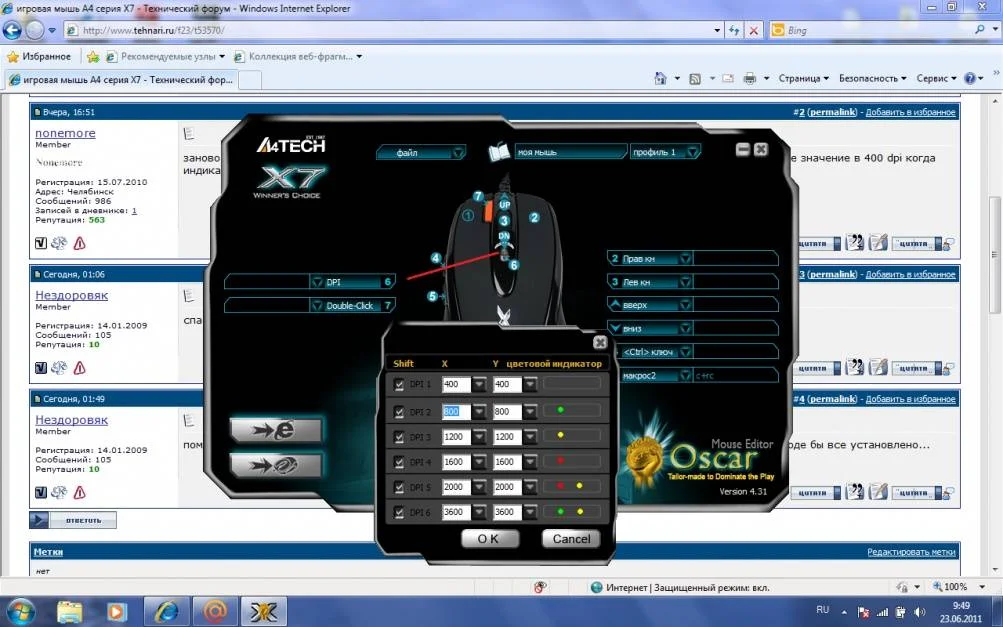Click the DPI 2 X value field showing 800
The width and height of the screenshot is (1003, 627).
pos(456,412)
